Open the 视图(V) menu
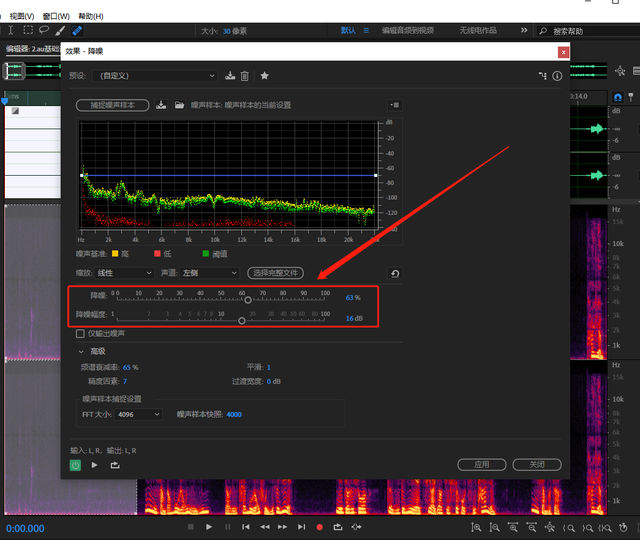The width and height of the screenshot is (640, 540). coord(22,16)
